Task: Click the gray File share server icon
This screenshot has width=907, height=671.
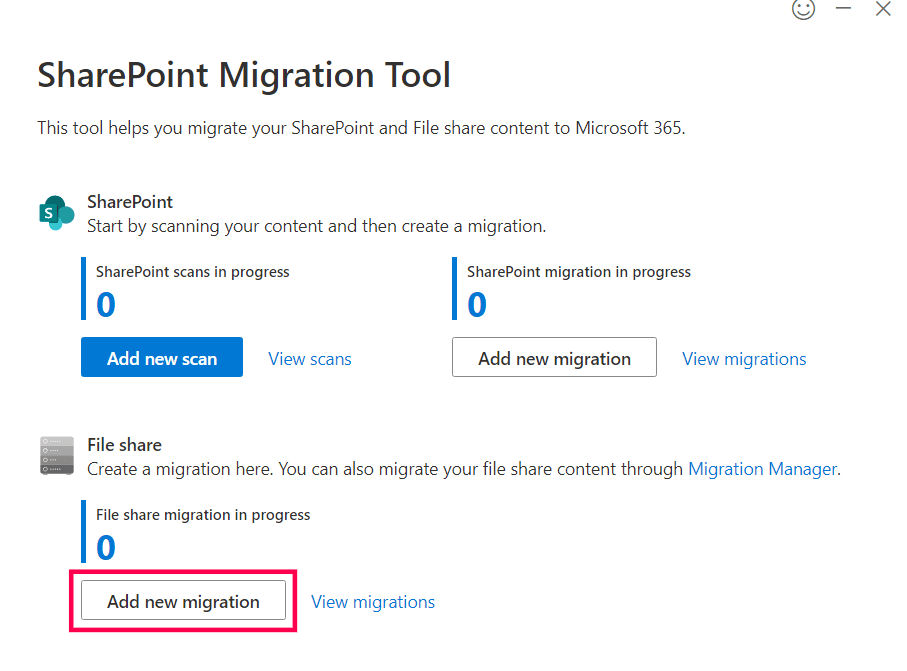Action: click(x=57, y=455)
